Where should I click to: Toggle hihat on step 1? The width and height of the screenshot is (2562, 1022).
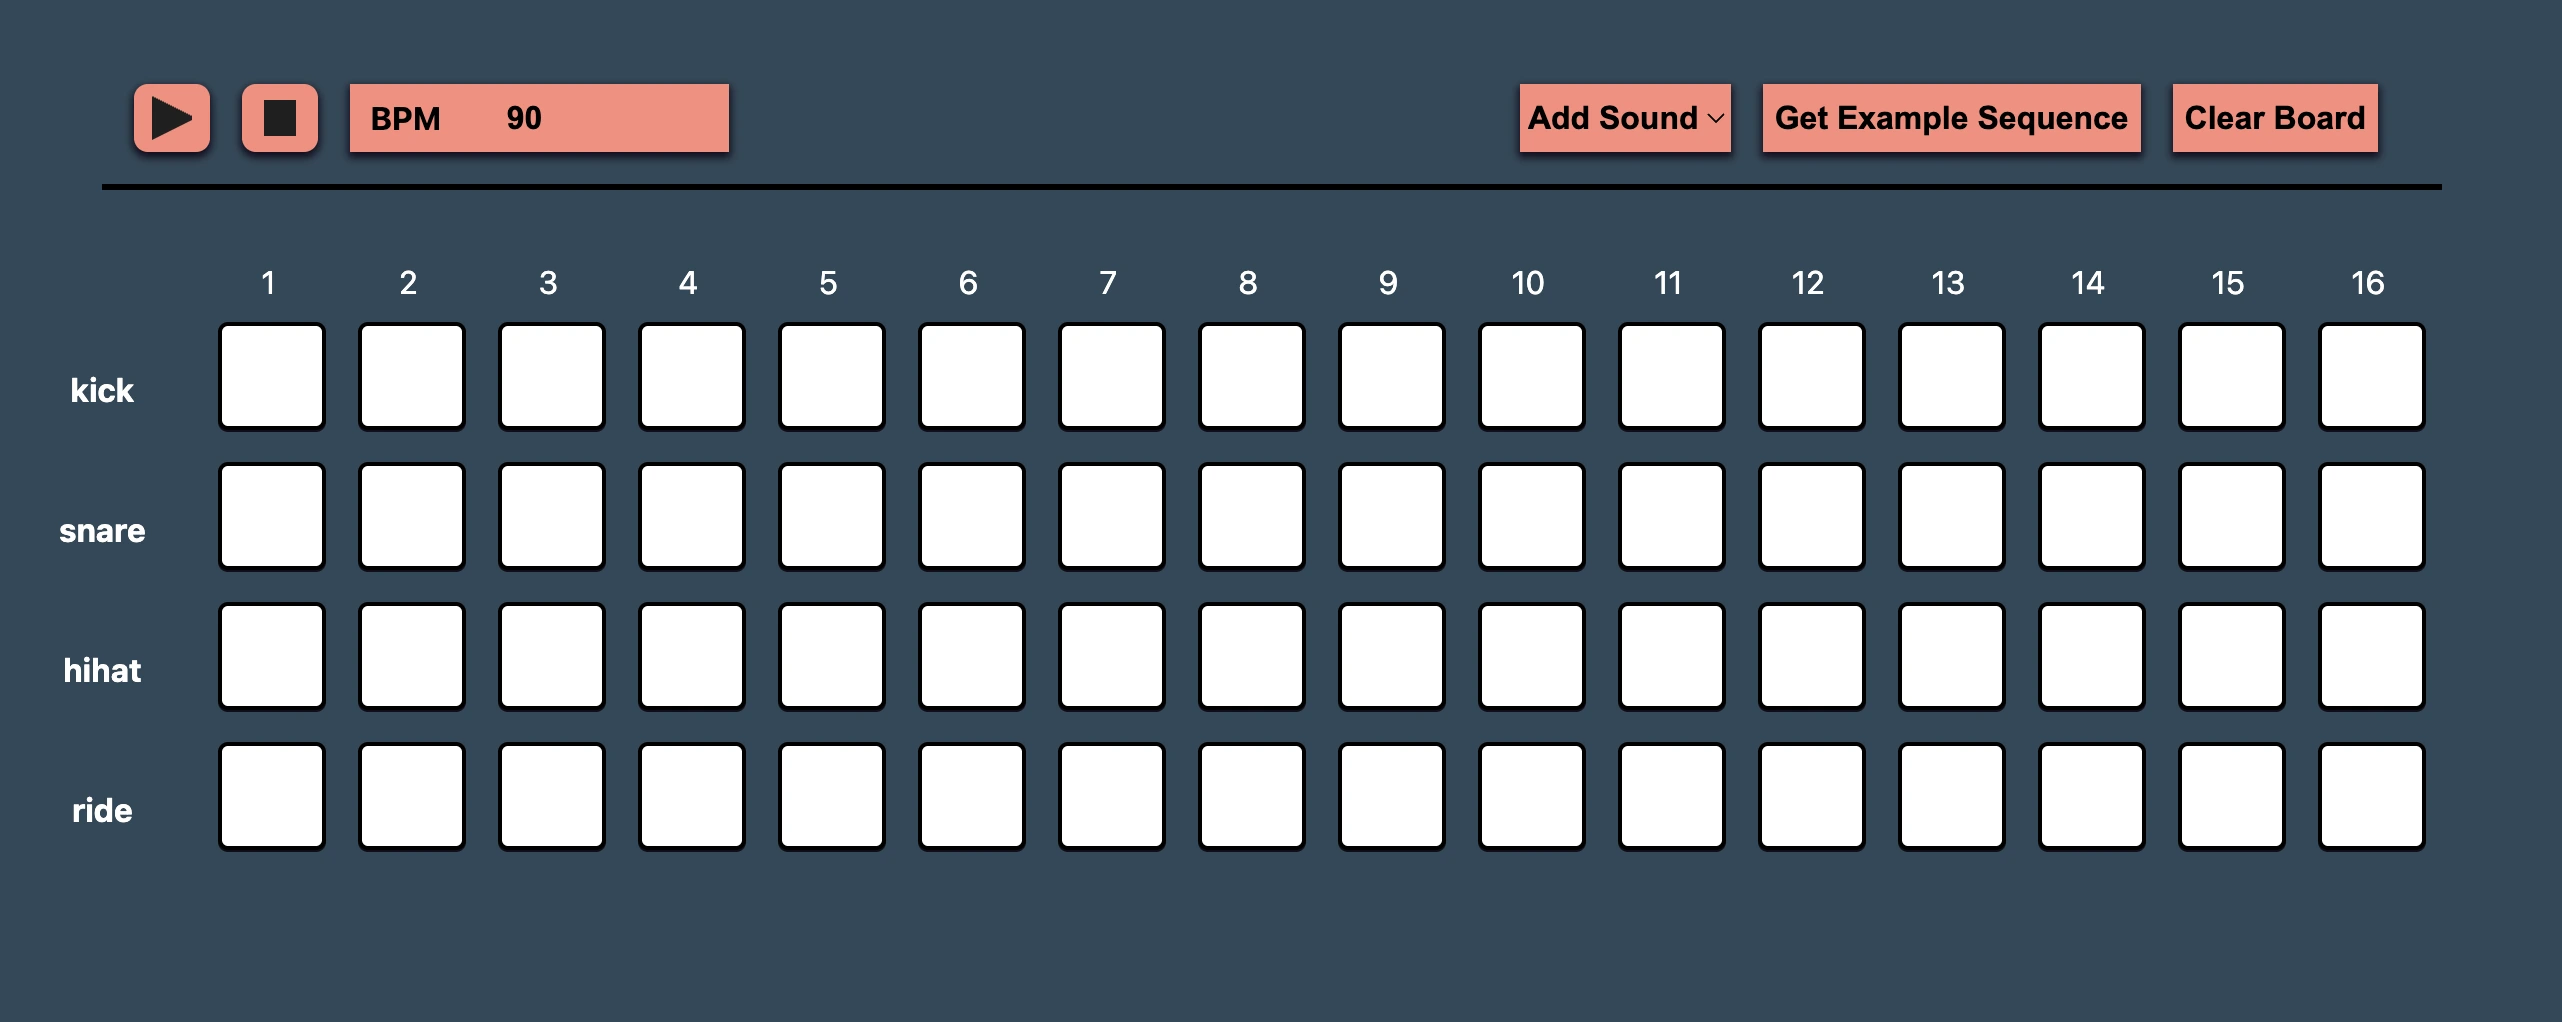pyautogui.click(x=271, y=656)
